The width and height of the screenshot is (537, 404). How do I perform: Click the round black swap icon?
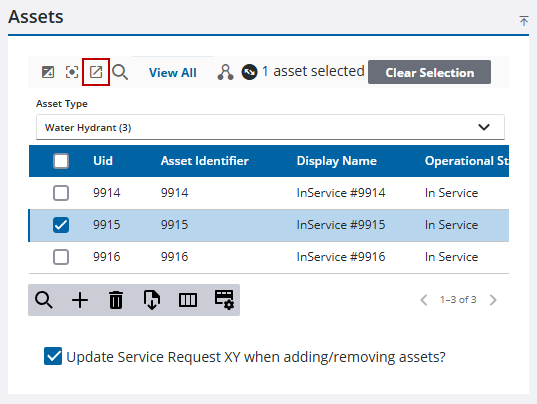249,72
